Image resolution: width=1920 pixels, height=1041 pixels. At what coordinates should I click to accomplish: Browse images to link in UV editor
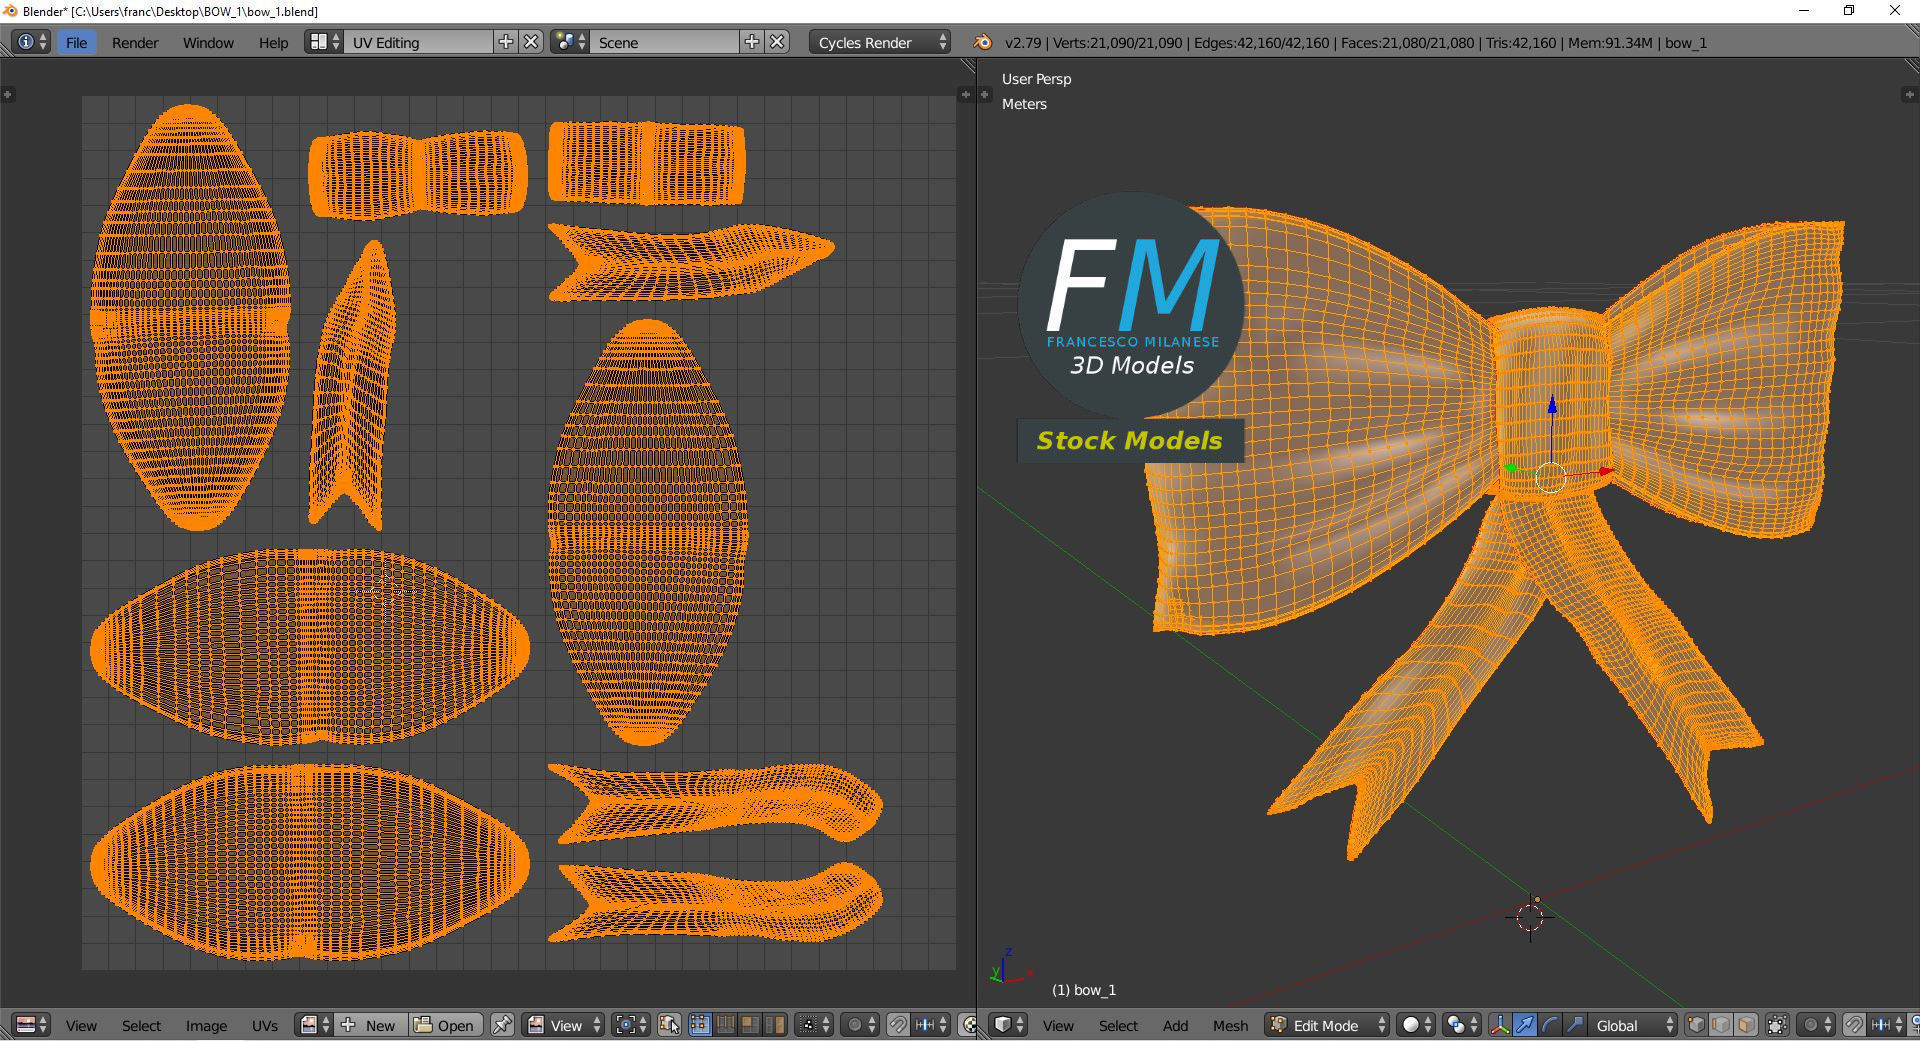(x=315, y=1025)
